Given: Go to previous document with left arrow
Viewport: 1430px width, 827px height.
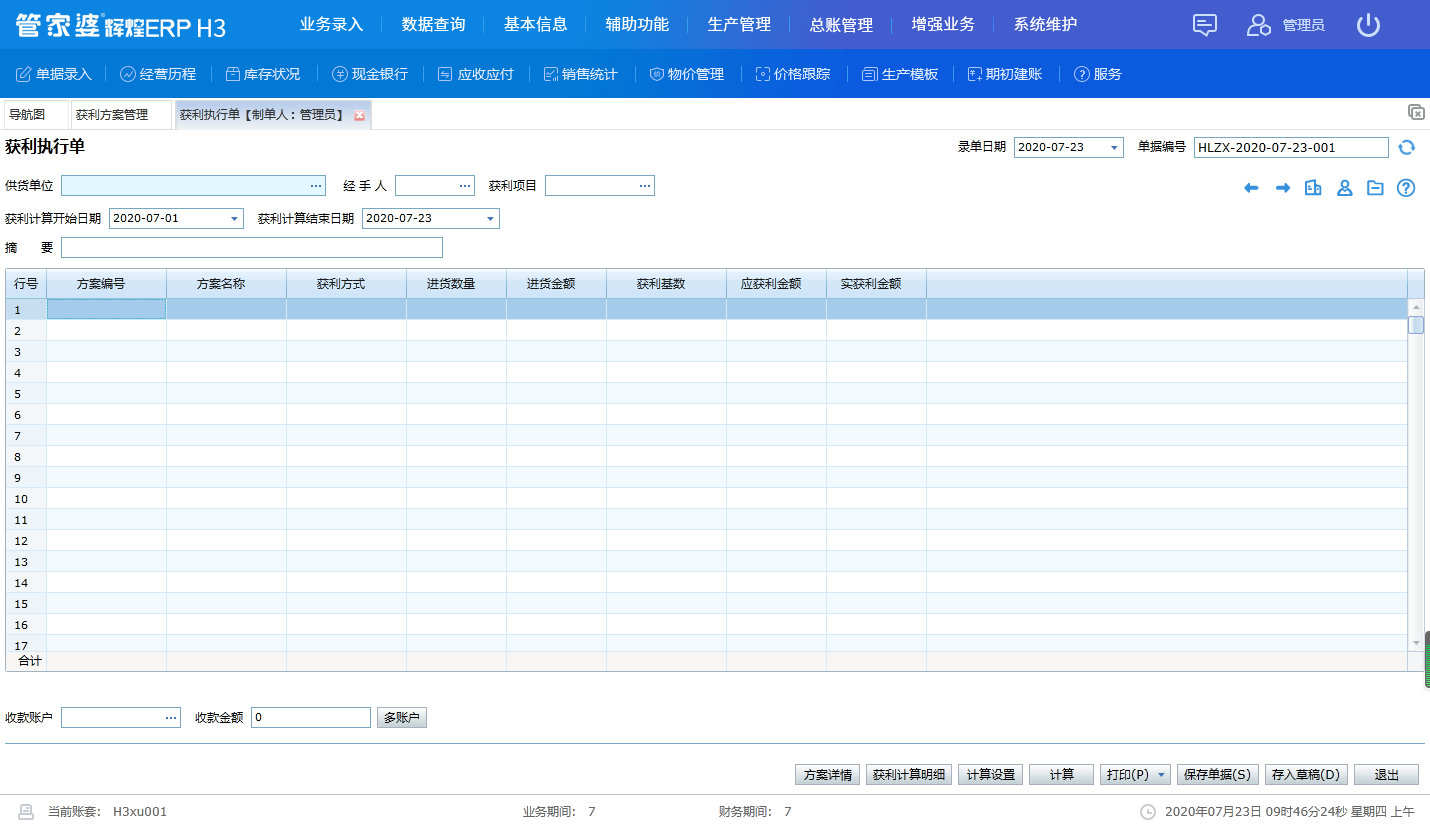Looking at the screenshot, I should coord(1251,188).
